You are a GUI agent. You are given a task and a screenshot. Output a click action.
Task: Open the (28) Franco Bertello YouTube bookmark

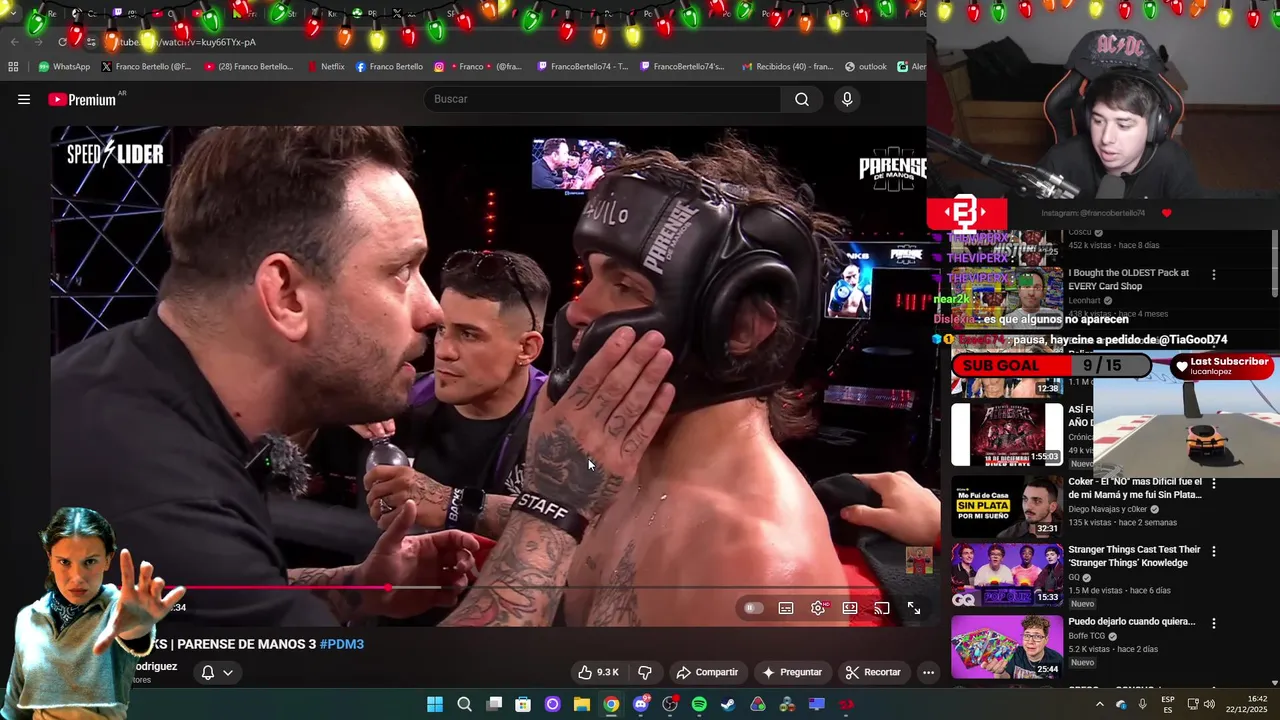249,67
